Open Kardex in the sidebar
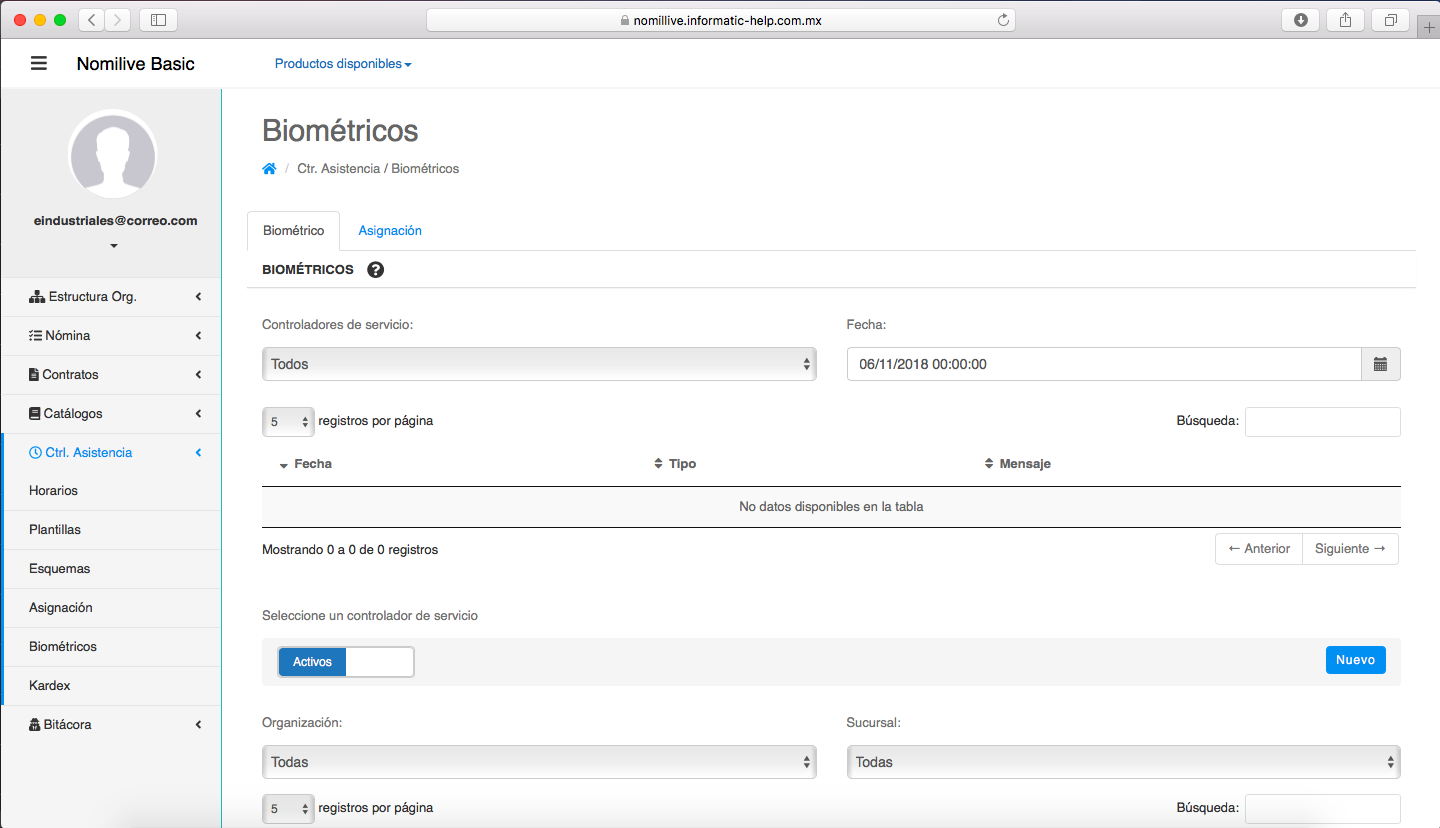The image size is (1440, 828). point(50,686)
